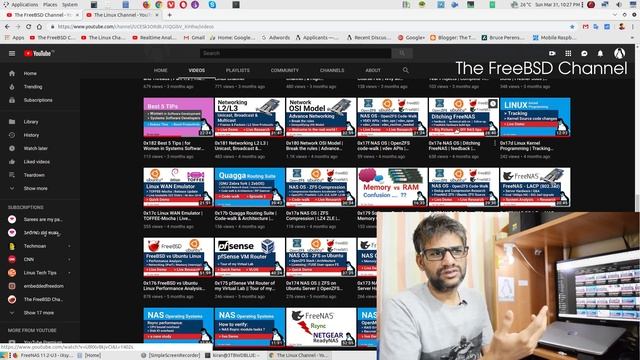Open the System menu in top panel
Screen dimensions: 640x360
coord(70,4)
